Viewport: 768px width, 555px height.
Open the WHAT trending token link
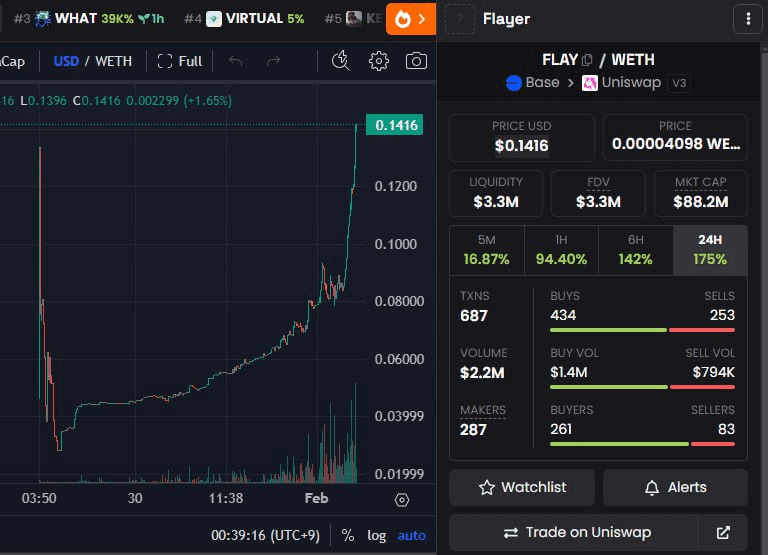click(x=89, y=19)
